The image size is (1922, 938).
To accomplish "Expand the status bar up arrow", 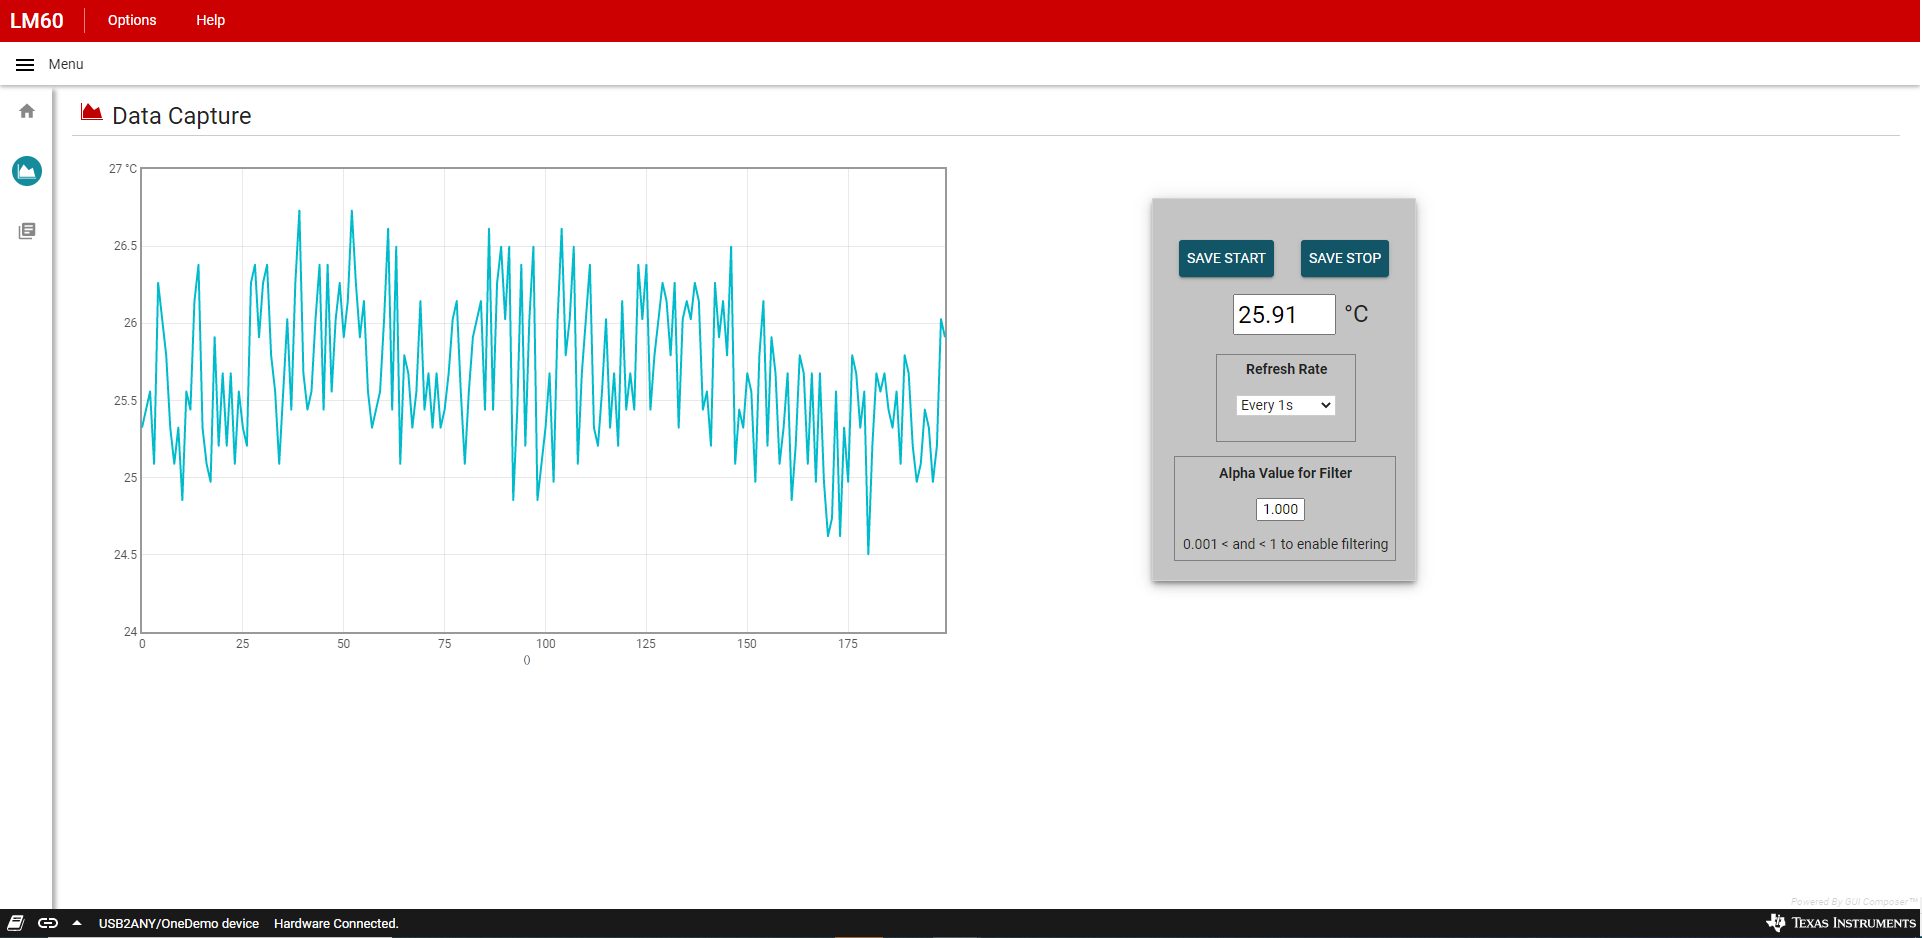I will pyautogui.click(x=77, y=923).
